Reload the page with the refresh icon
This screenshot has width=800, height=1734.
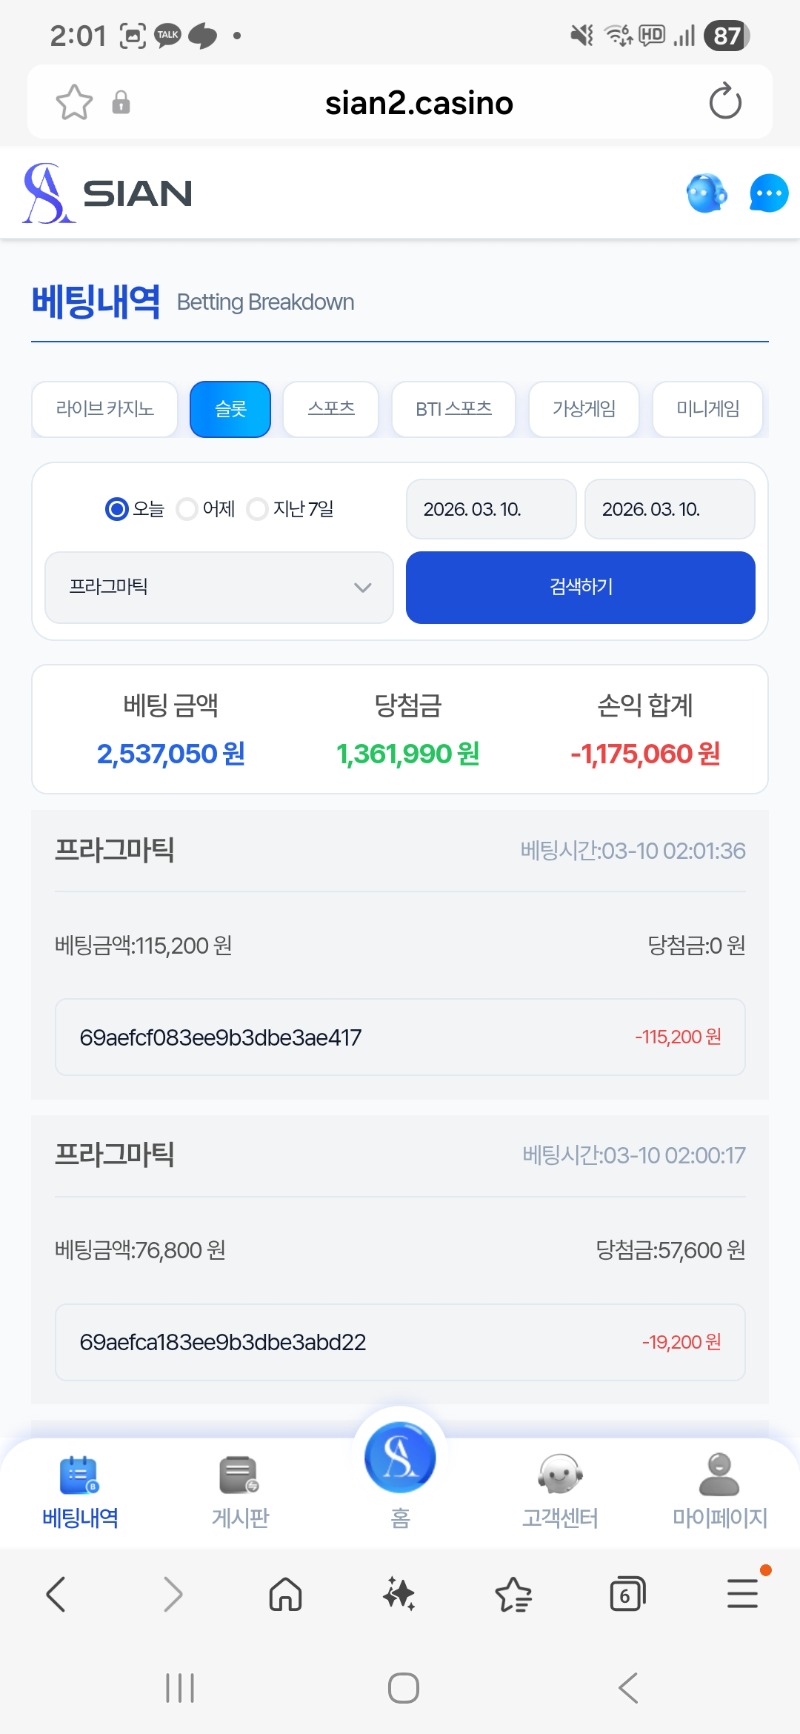coord(725,102)
